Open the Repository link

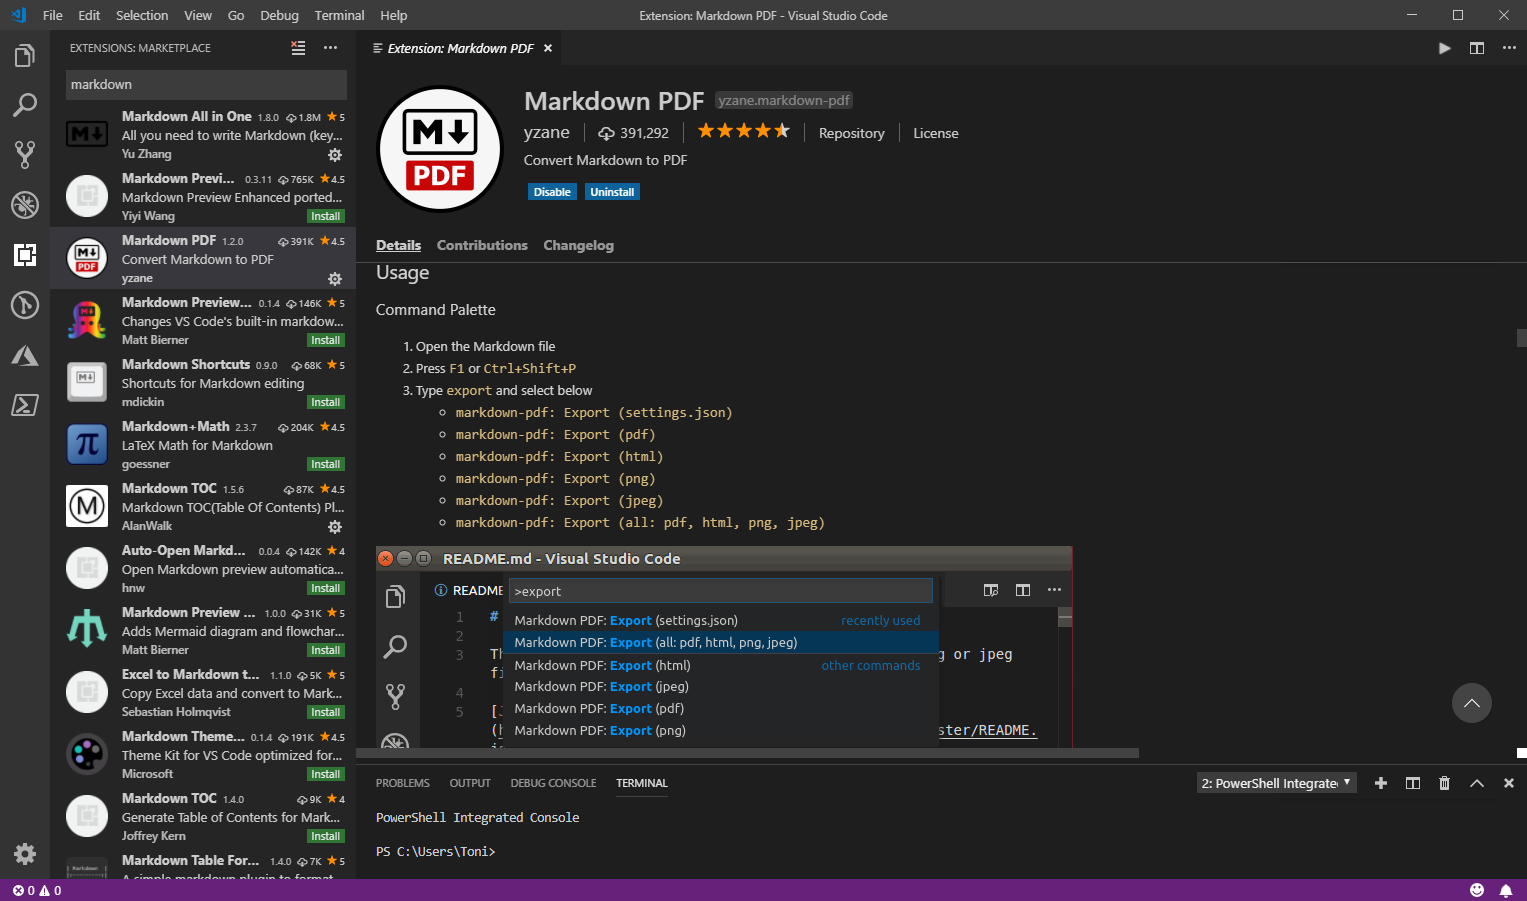(851, 133)
